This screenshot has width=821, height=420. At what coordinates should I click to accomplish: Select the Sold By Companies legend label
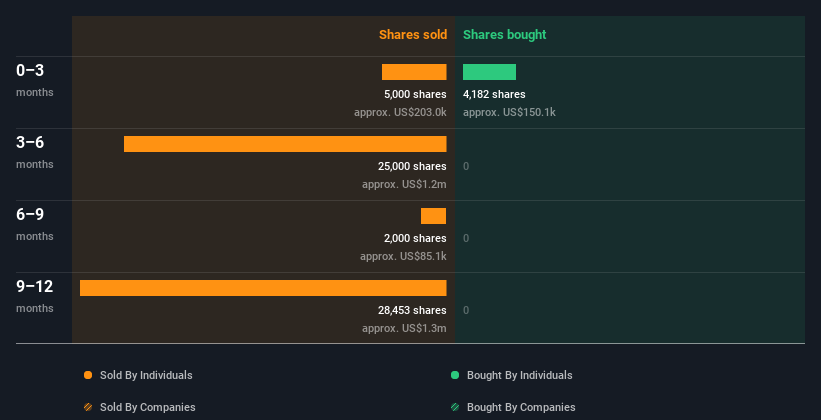point(148,407)
